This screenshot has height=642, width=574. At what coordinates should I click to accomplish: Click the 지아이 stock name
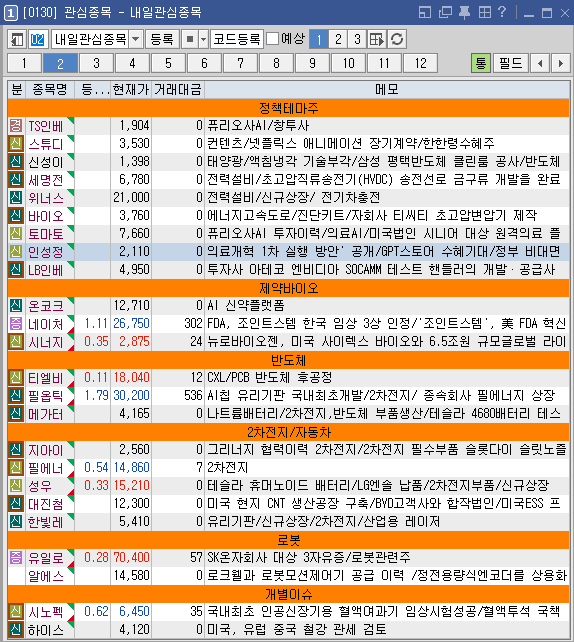[x=45, y=450]
